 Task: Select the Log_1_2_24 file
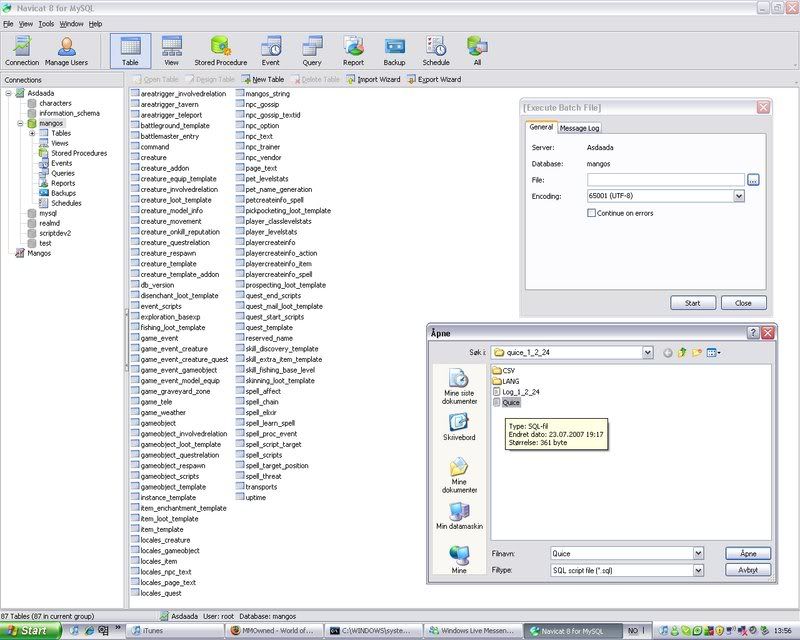click(516, 392)
